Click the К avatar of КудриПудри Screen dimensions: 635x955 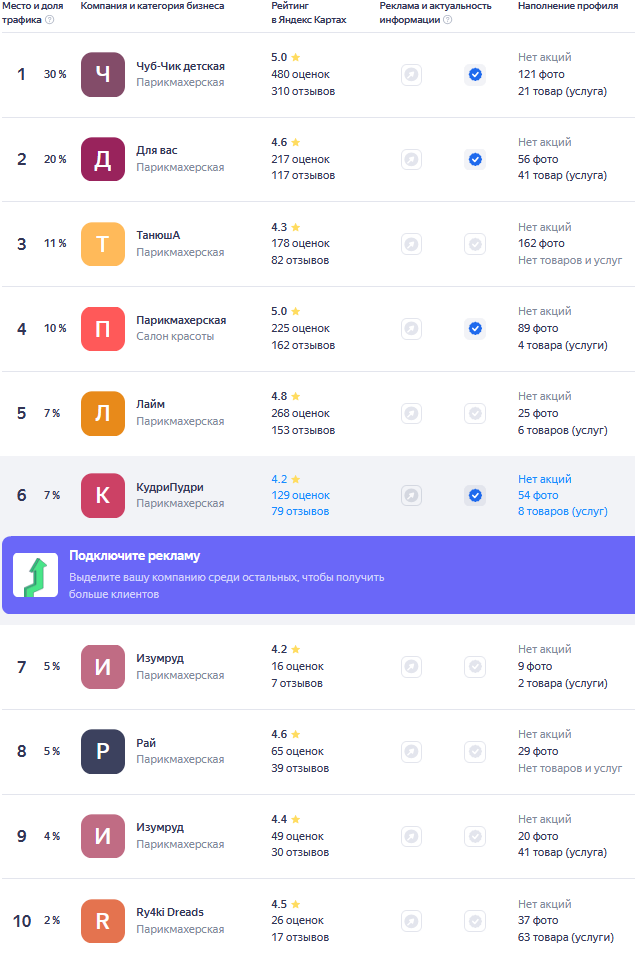pyautogui.click(x=103, y=496)
